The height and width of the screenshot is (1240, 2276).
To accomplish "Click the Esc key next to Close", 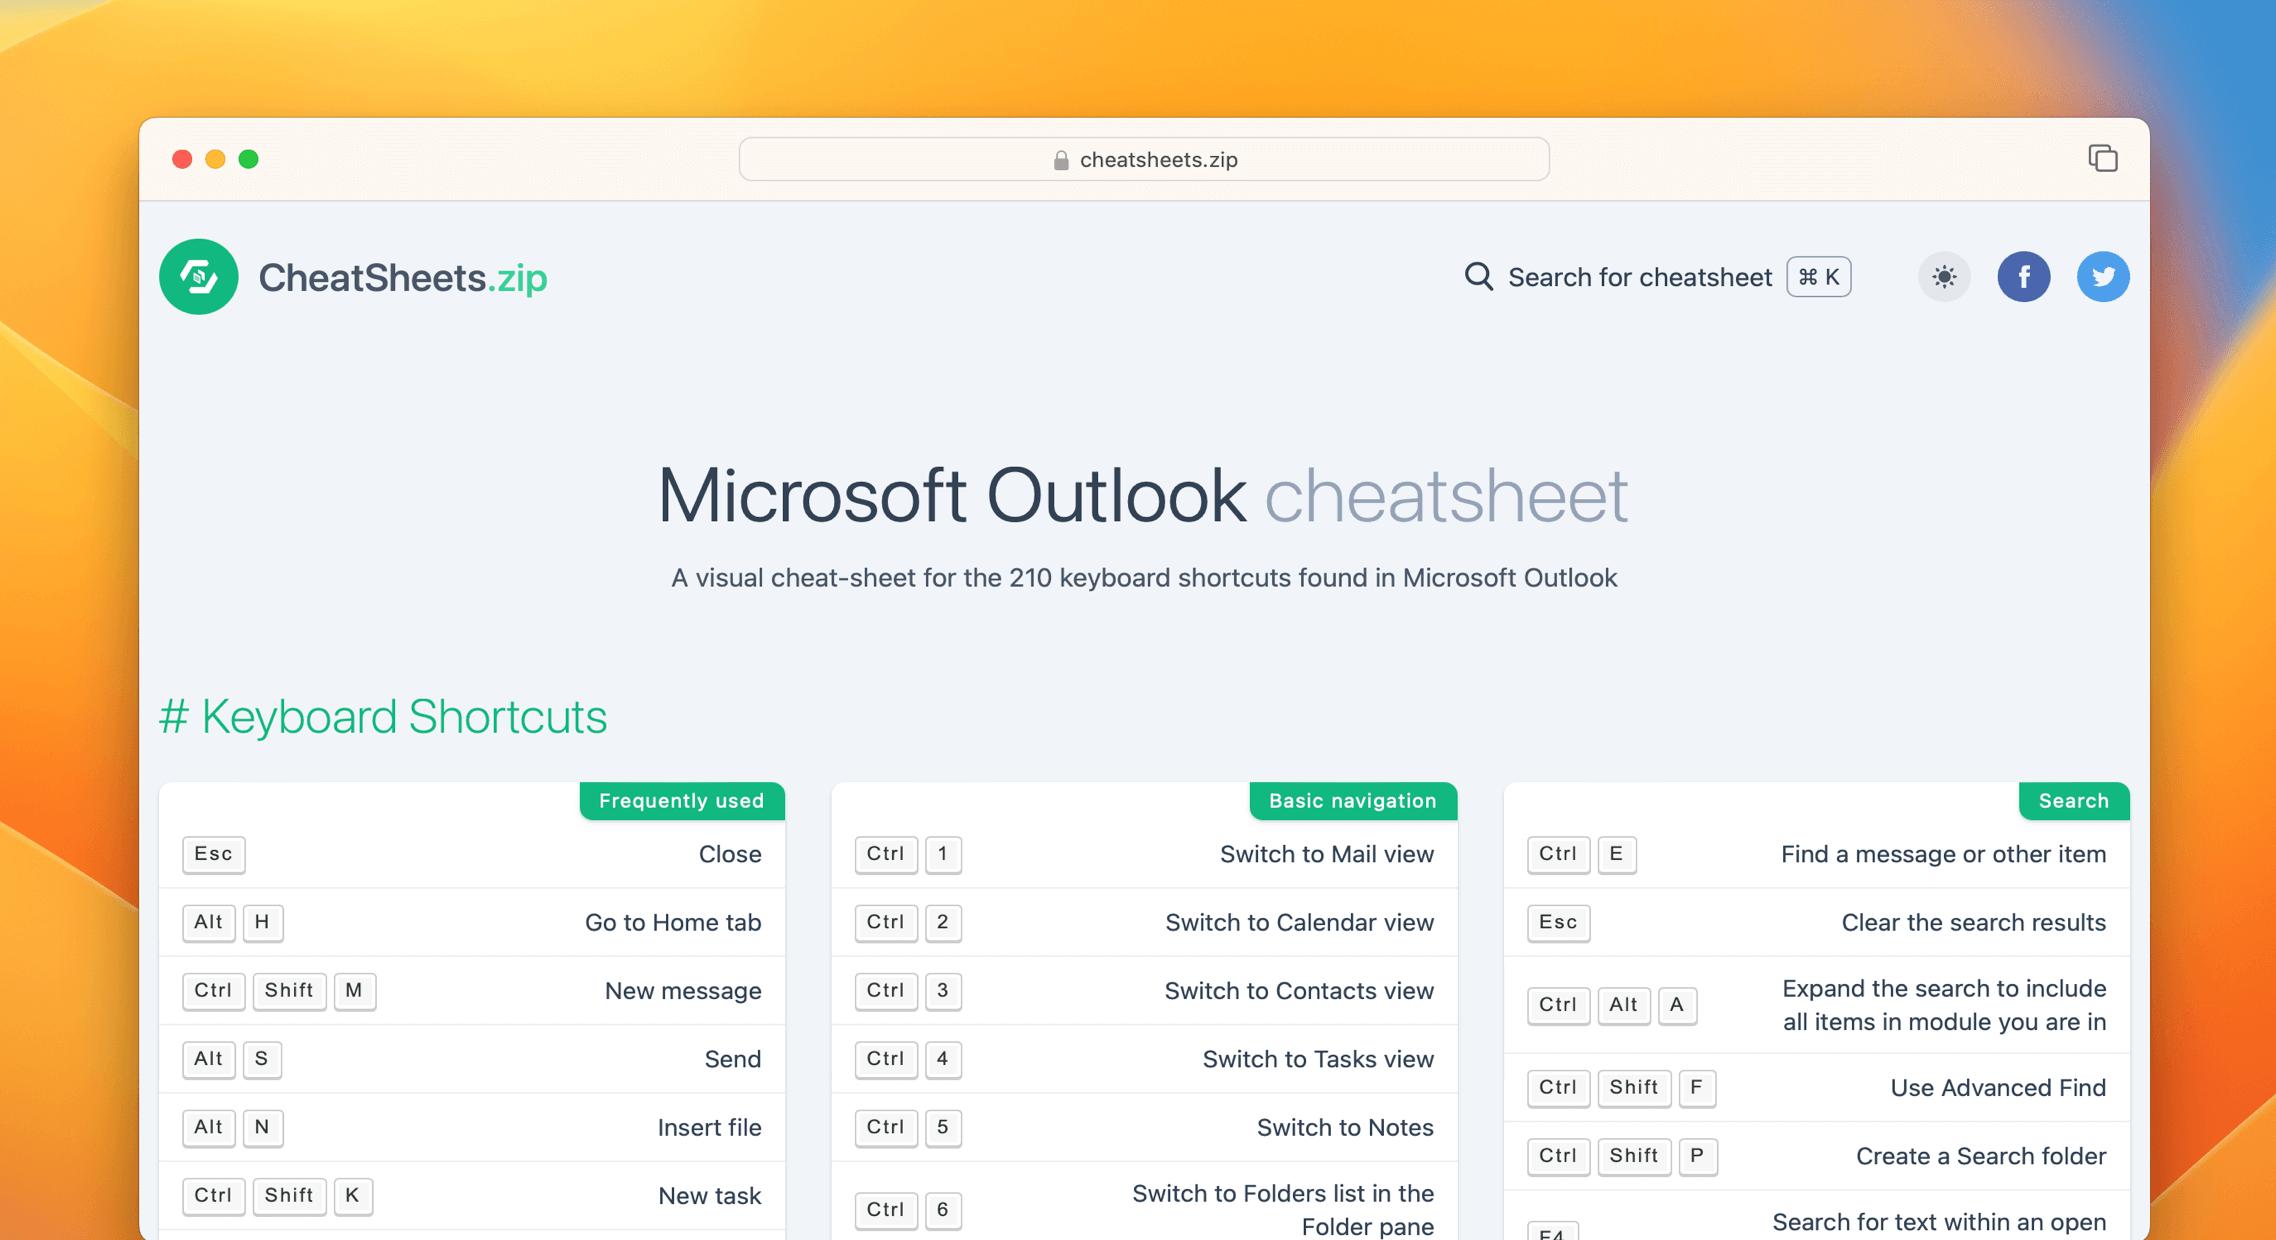I will [x=213, y=854].
